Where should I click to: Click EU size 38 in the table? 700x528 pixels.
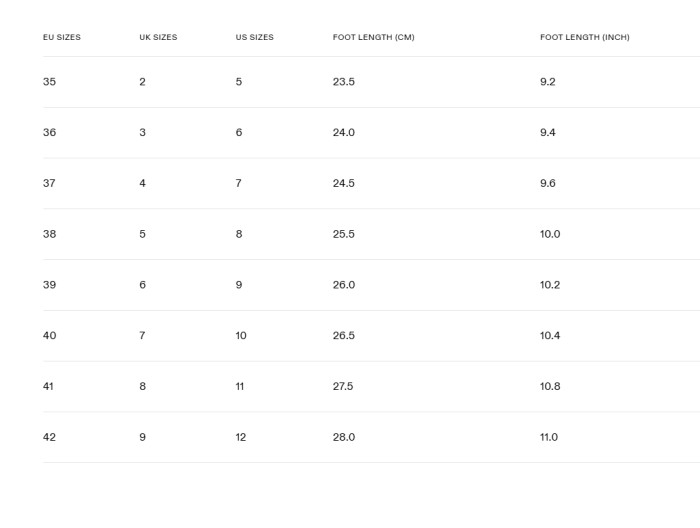(x=50, y=234)
